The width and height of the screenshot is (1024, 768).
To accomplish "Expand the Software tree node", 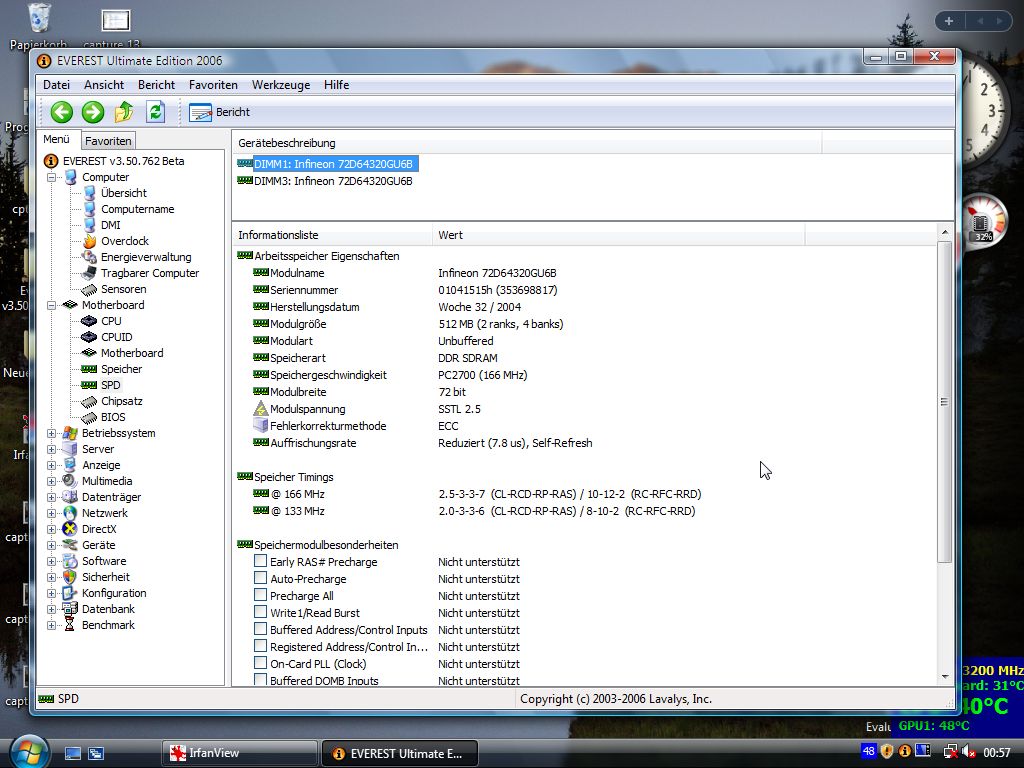I will (52, 561).
